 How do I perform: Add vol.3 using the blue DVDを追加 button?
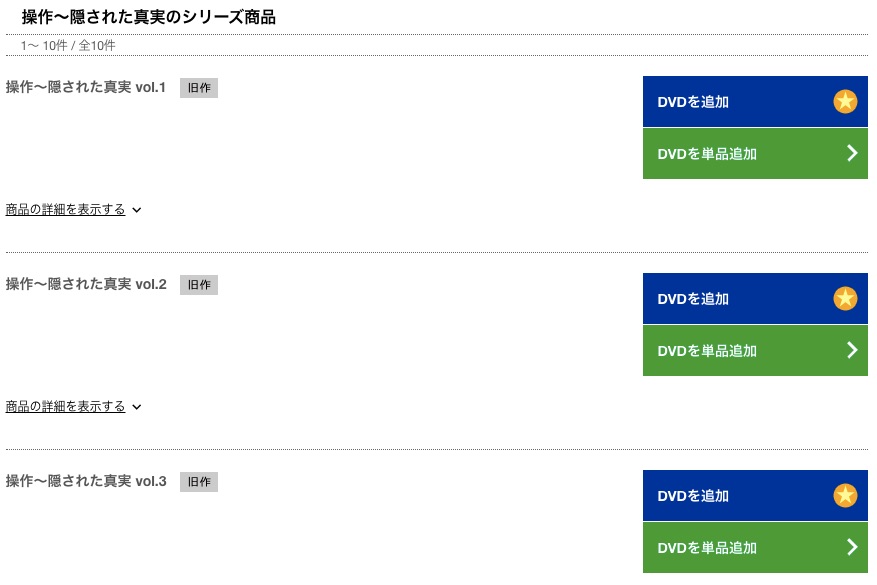point(755,496)
